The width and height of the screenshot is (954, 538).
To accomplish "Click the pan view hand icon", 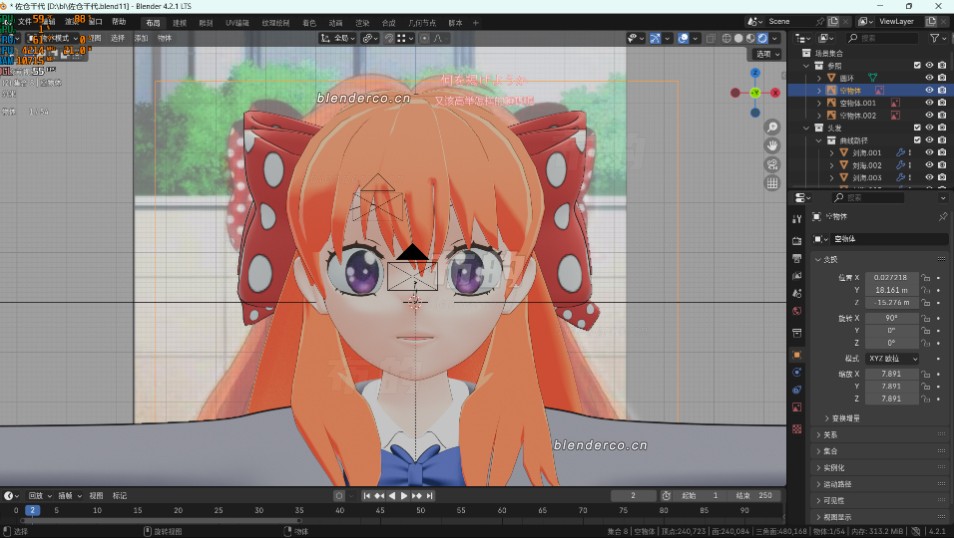I will (x=772, y=146).
